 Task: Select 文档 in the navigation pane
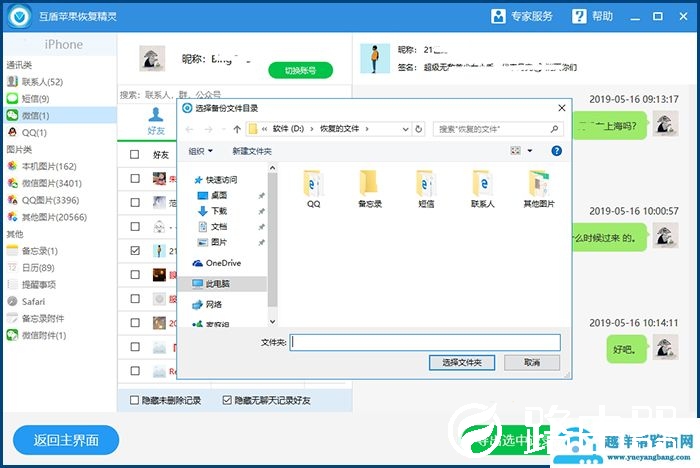(212, 227)
